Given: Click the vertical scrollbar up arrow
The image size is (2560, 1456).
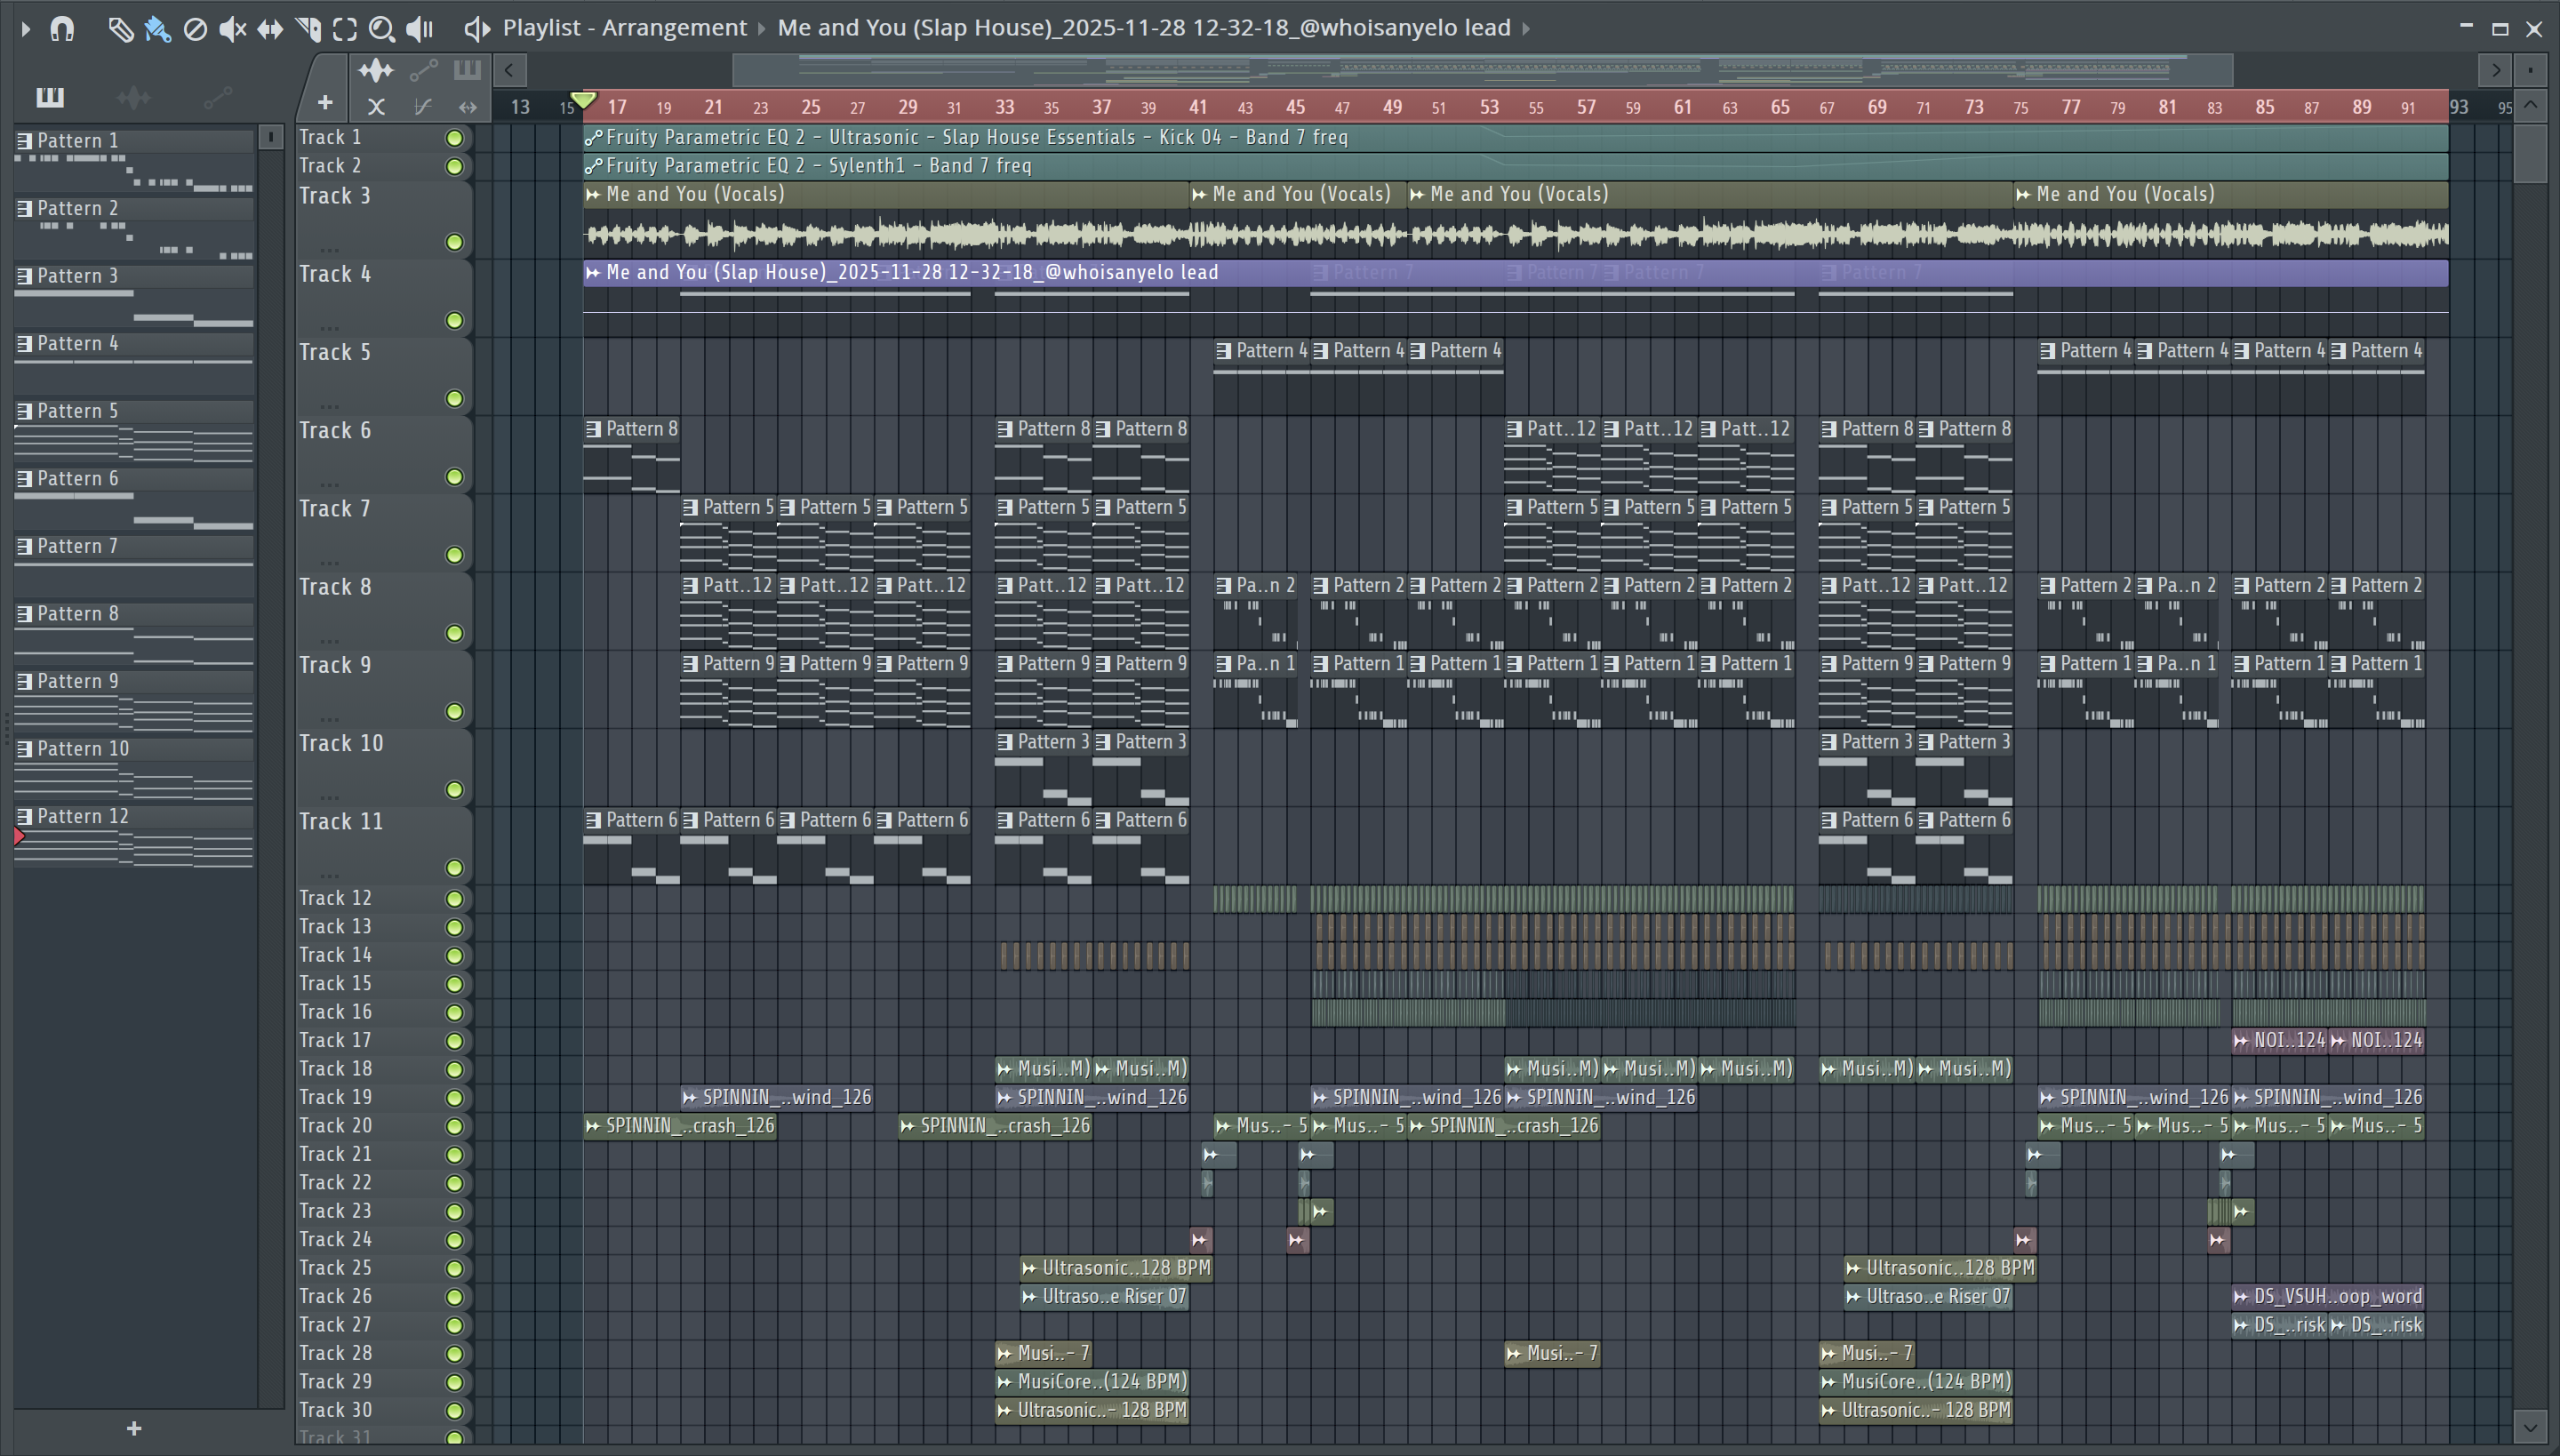Looking at the screenshot, I should click(2530, 105).
